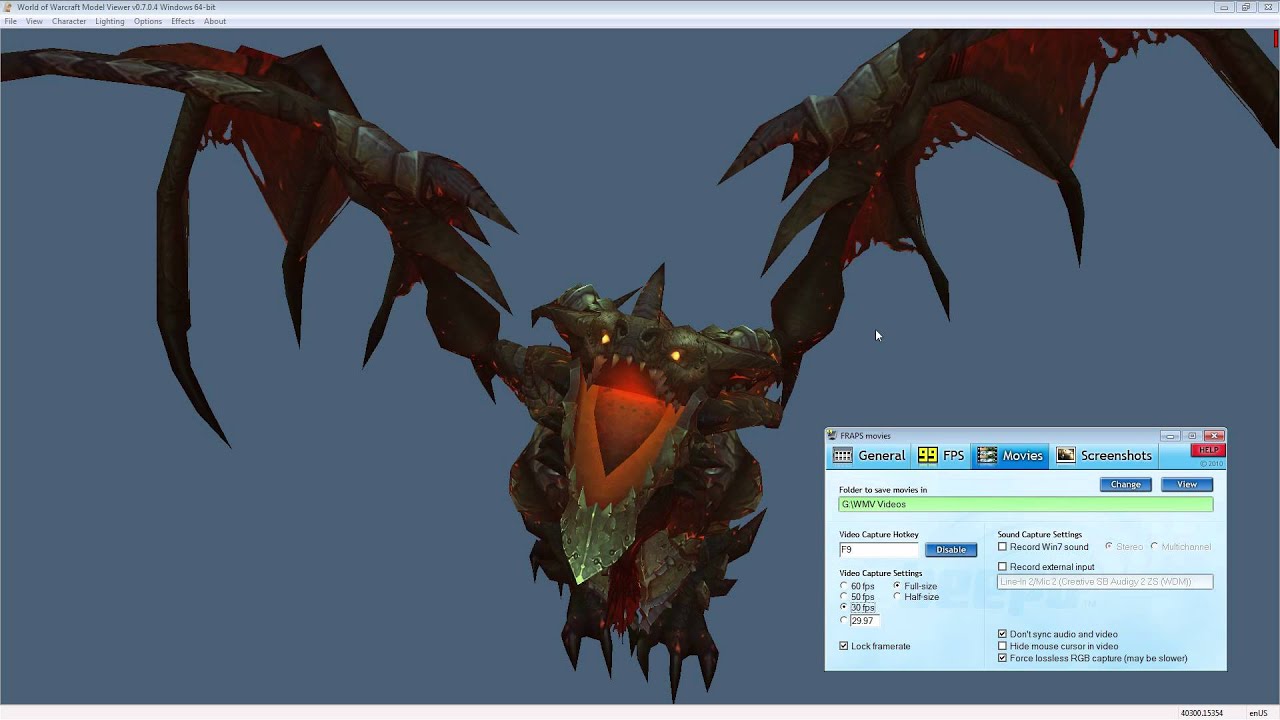The height and width of the screenshot is (720, 1280).
Task: Open the Options menu
Action: coord(148,21)
